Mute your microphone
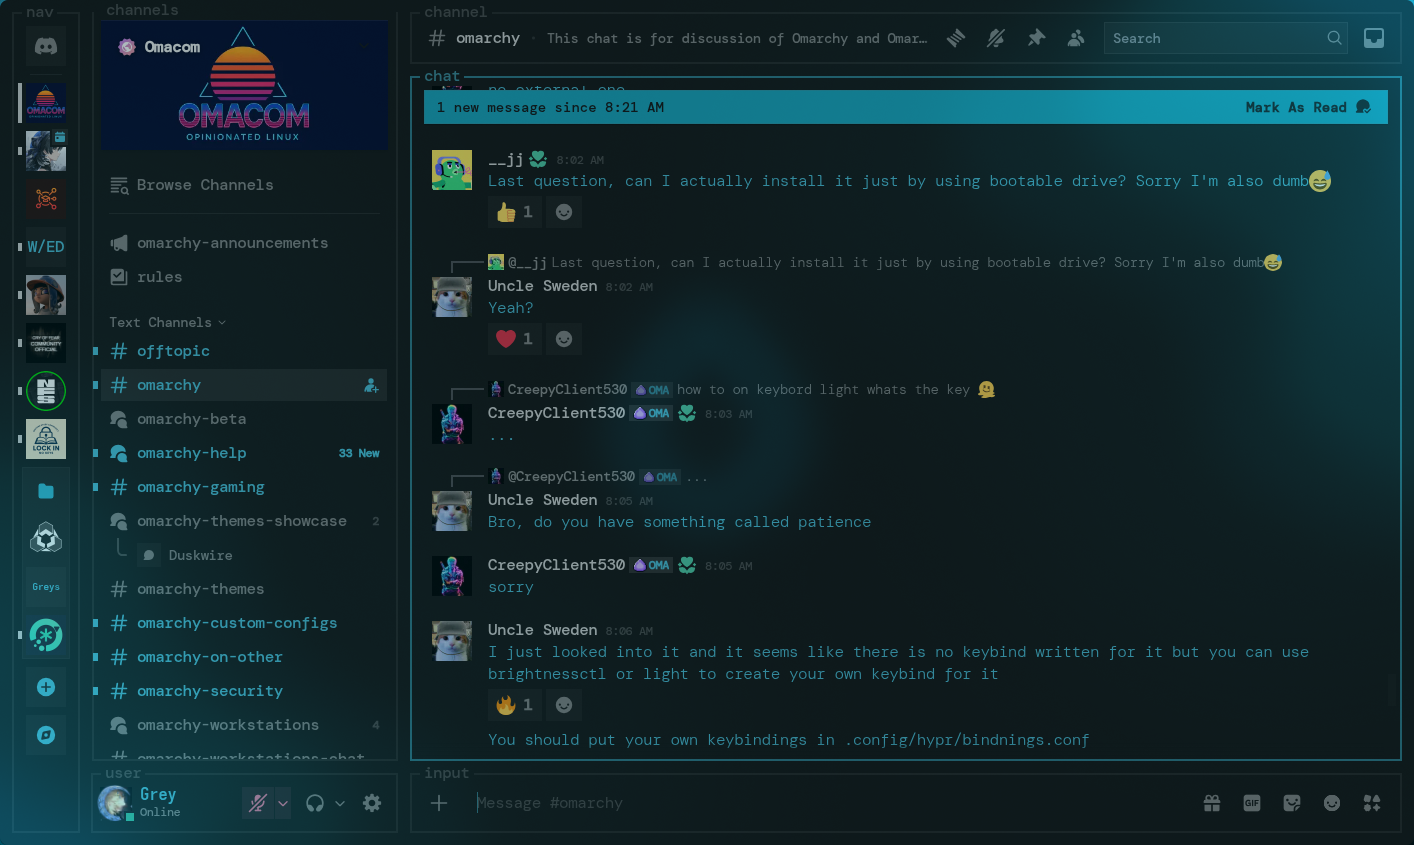The height and width of the screenshot is (845, 1414). pos(257,803)
